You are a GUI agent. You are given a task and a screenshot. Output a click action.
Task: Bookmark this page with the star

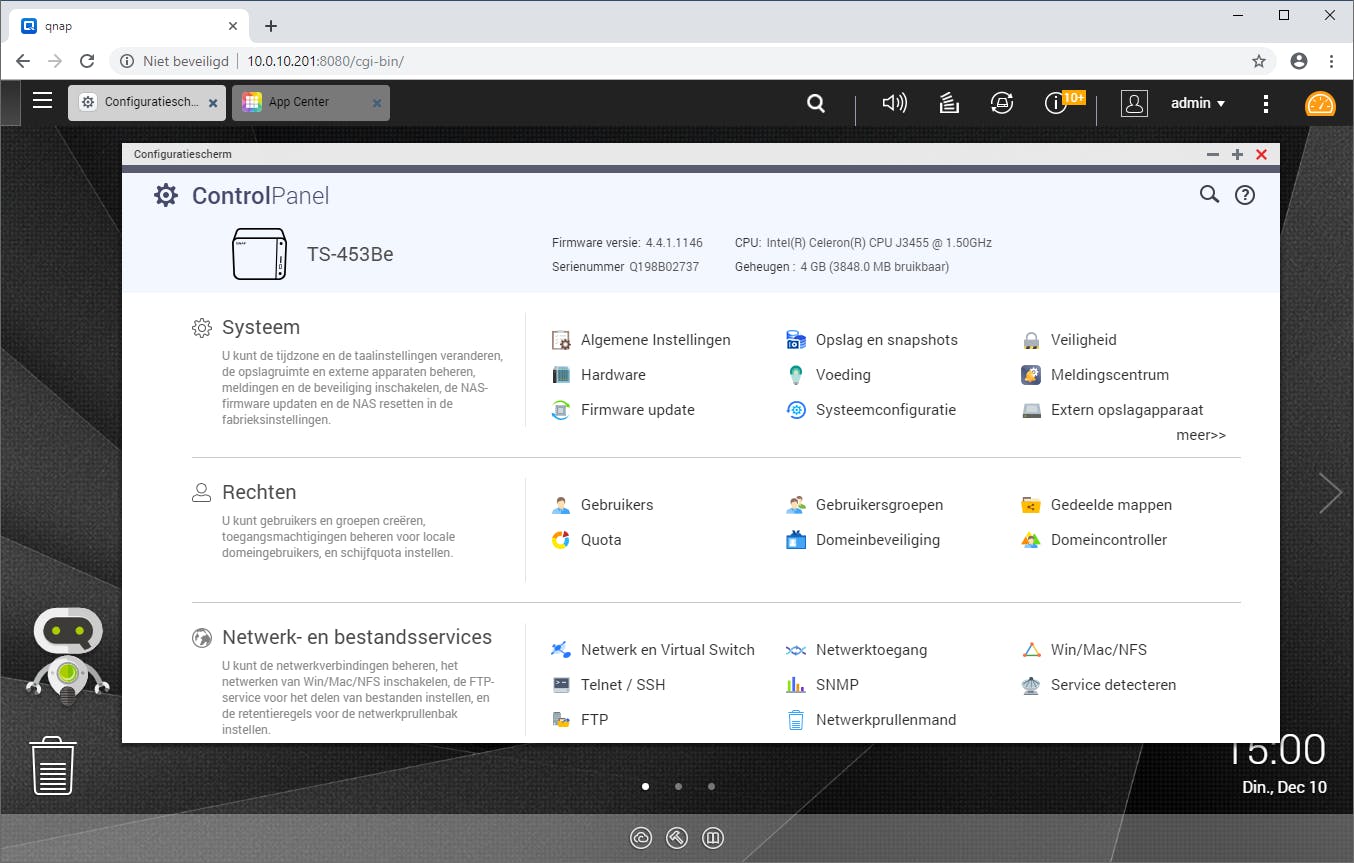[1259, 61]
